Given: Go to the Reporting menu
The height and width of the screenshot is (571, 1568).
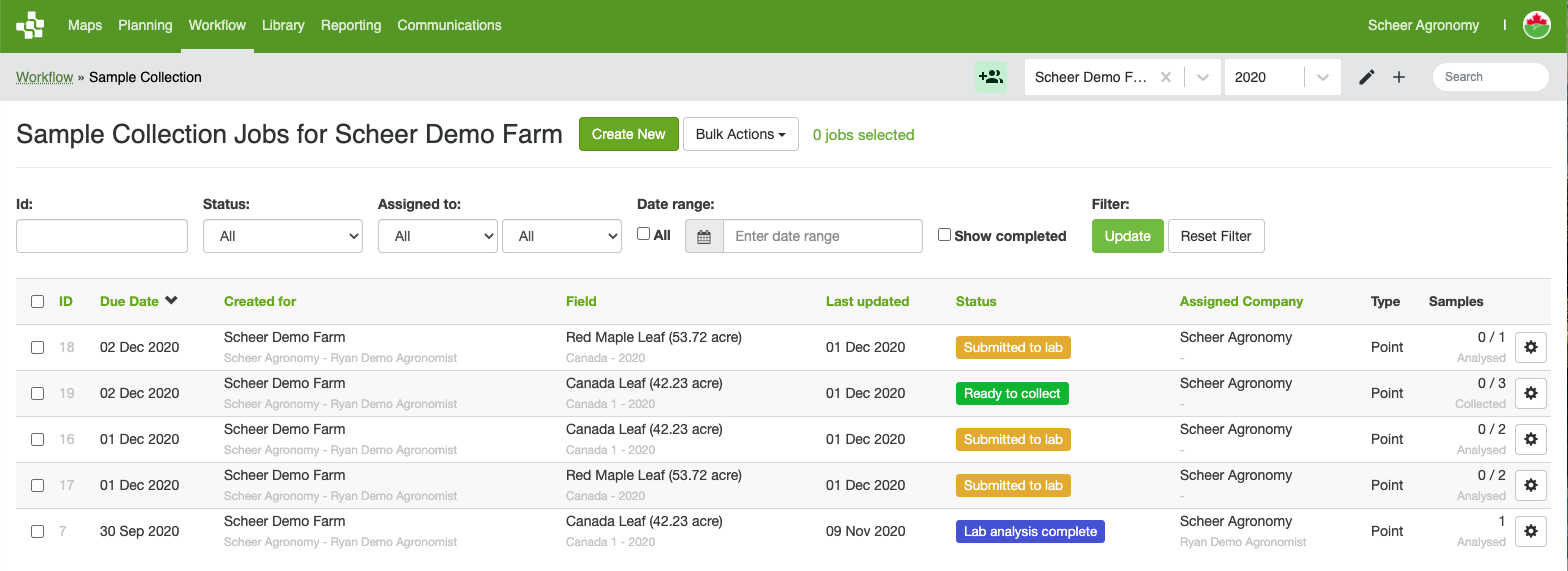Looking at the screenshot, I should pos(351,25).
